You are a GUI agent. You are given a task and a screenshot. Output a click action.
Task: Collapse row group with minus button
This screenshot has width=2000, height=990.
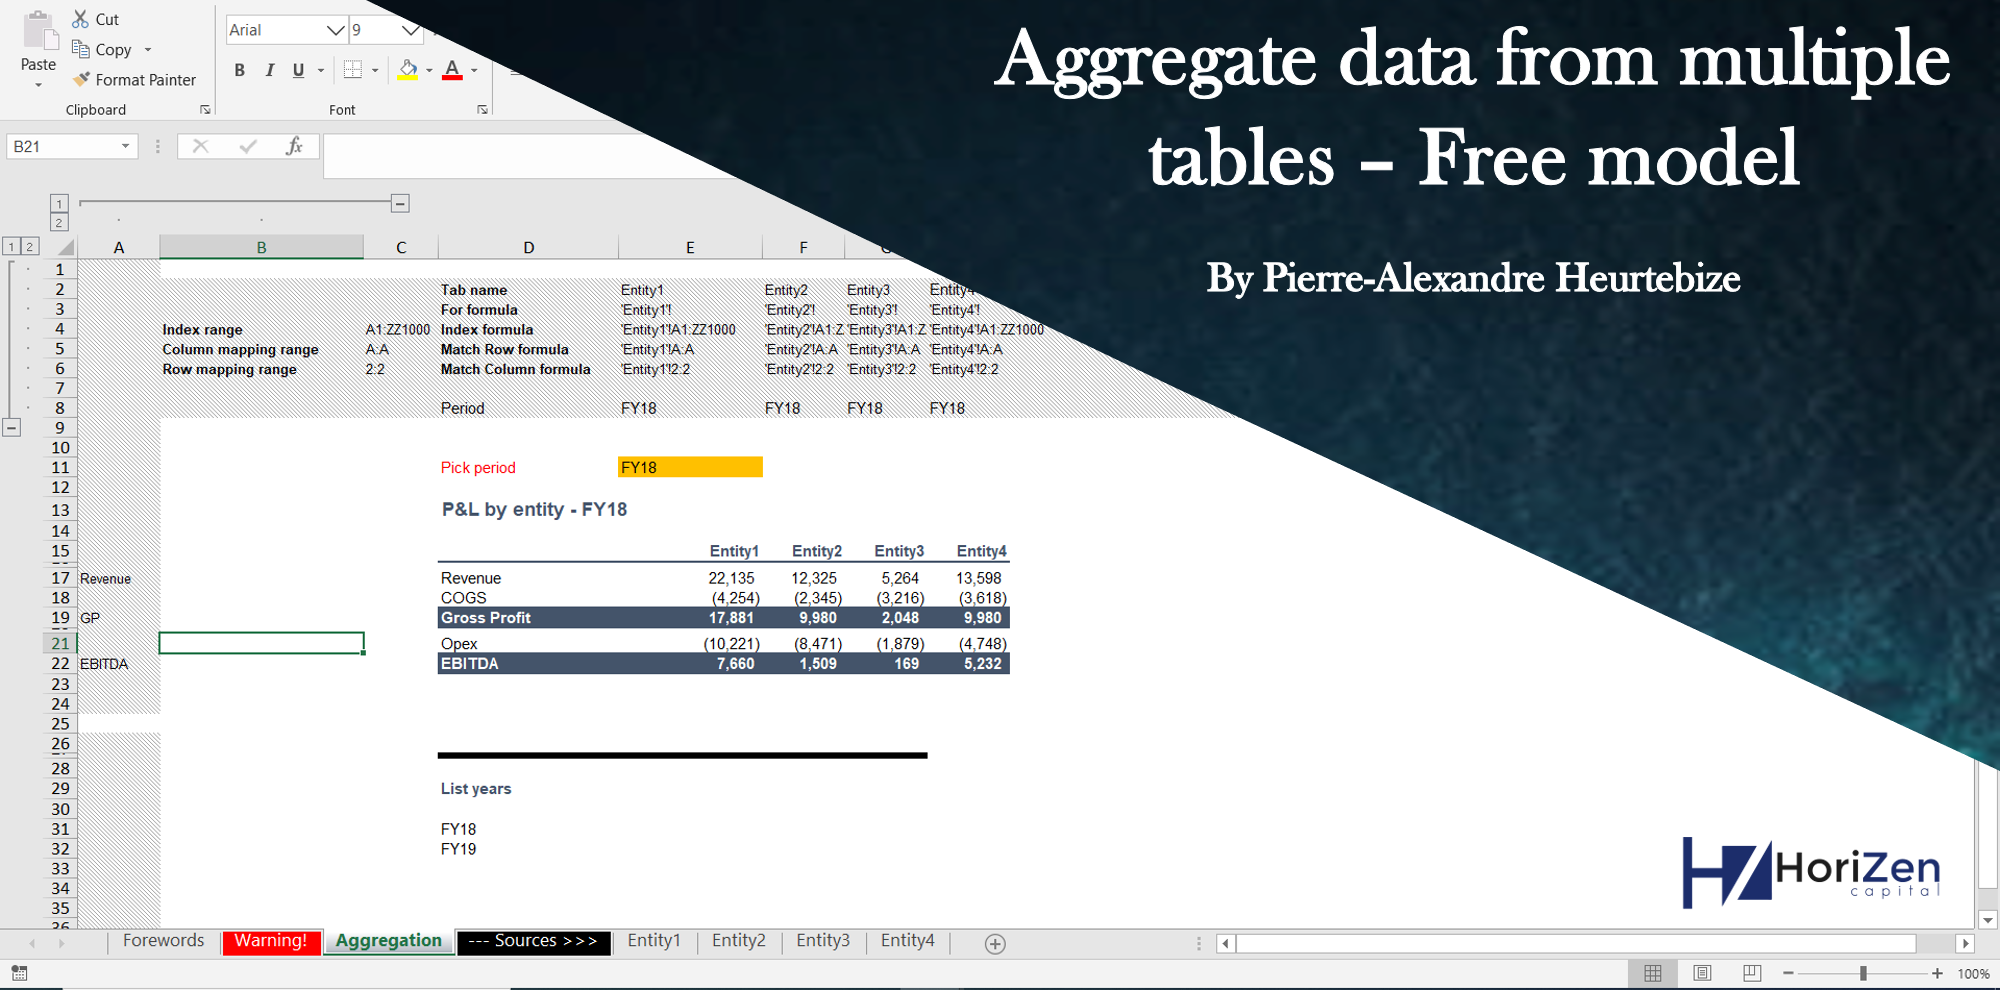tap(11, 428)
